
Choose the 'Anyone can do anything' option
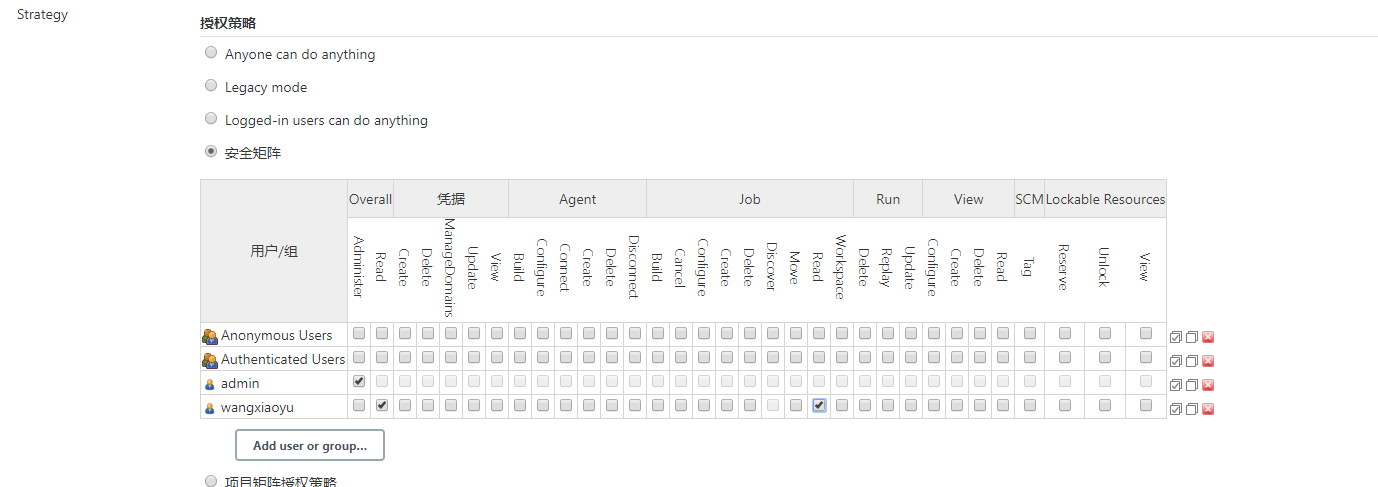(211, 53)
